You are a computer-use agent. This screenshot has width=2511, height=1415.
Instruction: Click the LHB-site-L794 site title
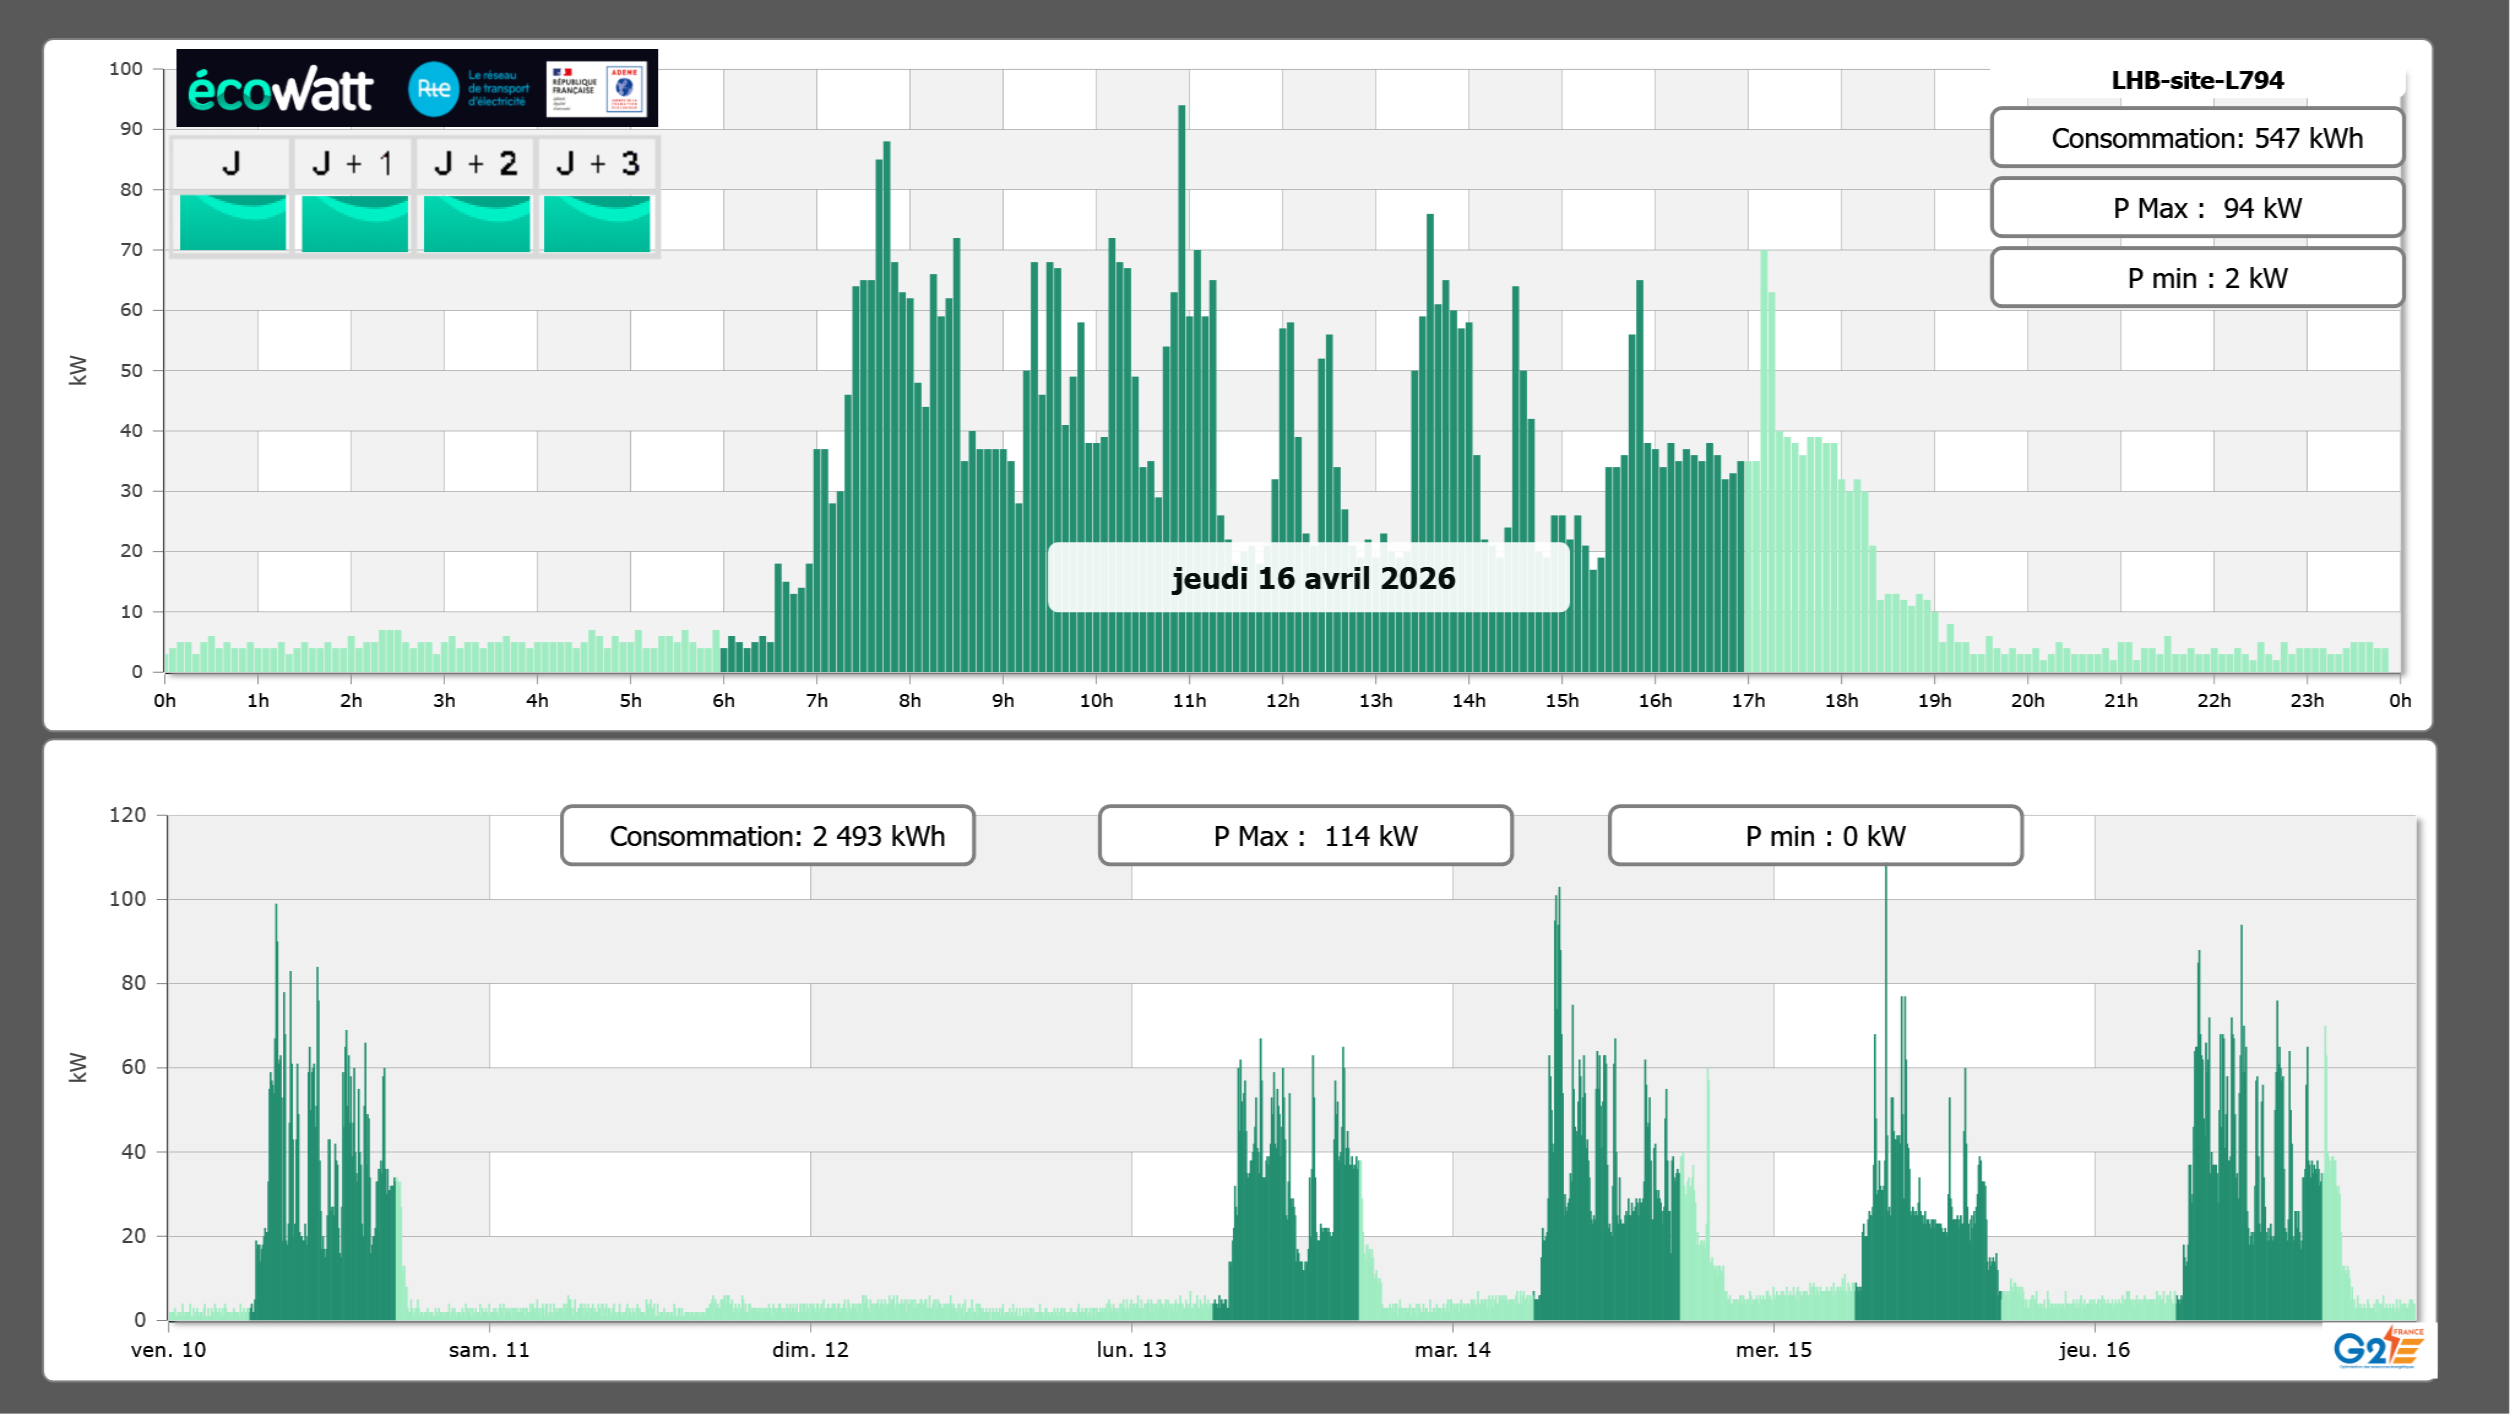point(2197,80)
